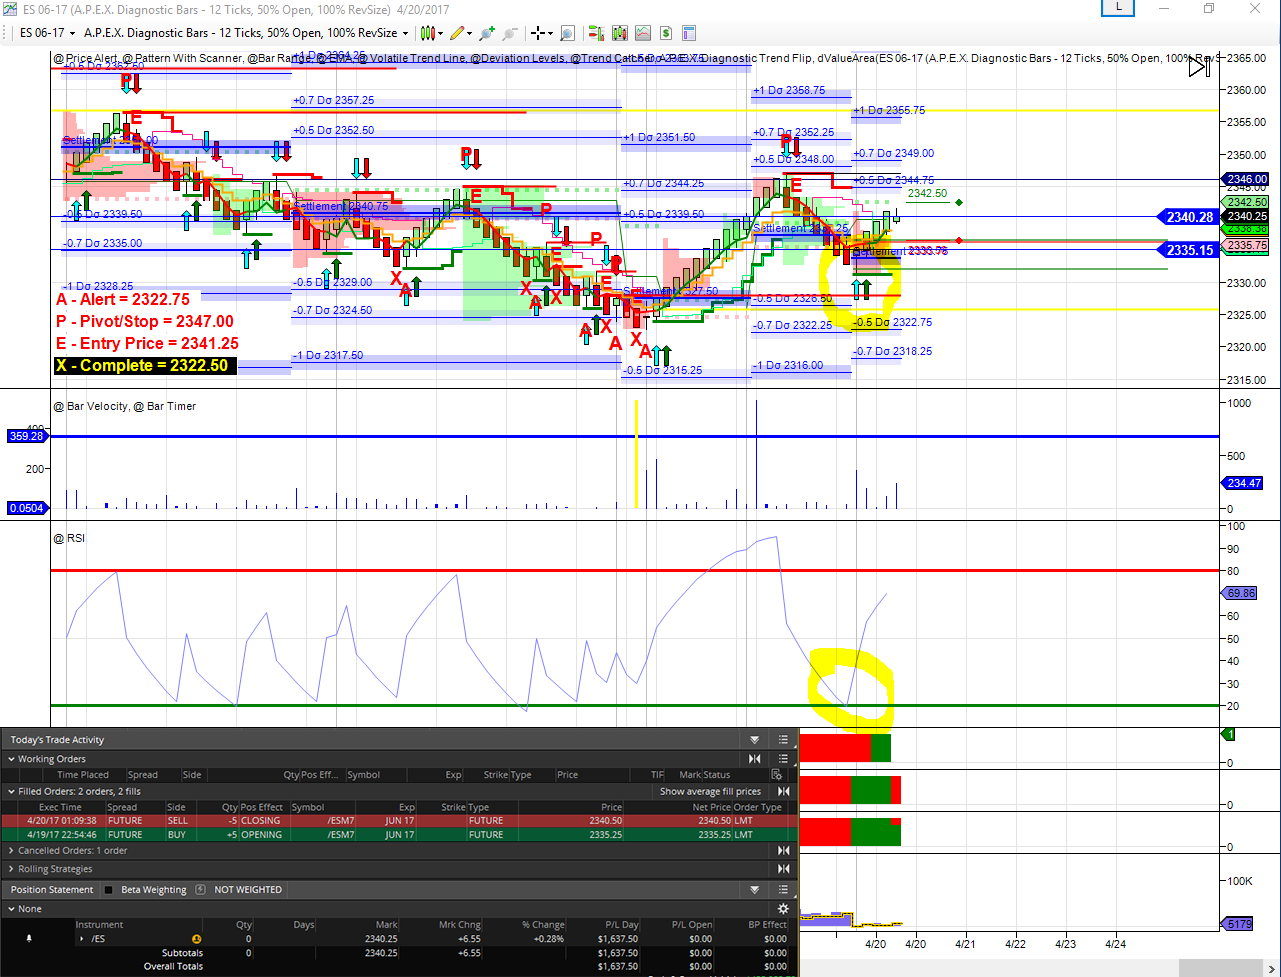Viewport: 1281px width, 977px height.
Task: Click Show average fill prices button
Action: click(710, 791)
